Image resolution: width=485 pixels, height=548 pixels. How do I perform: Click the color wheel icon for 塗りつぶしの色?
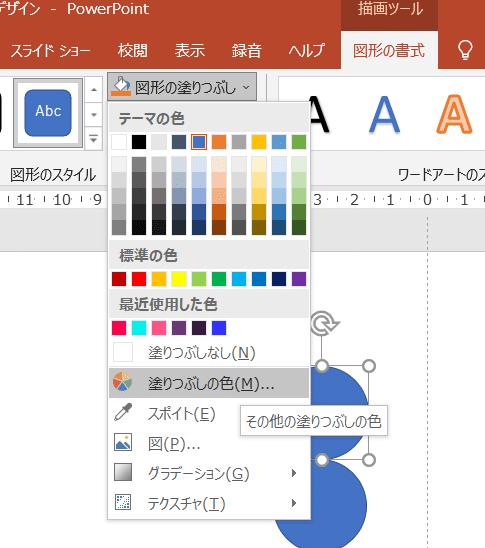[x=123, y=381]
